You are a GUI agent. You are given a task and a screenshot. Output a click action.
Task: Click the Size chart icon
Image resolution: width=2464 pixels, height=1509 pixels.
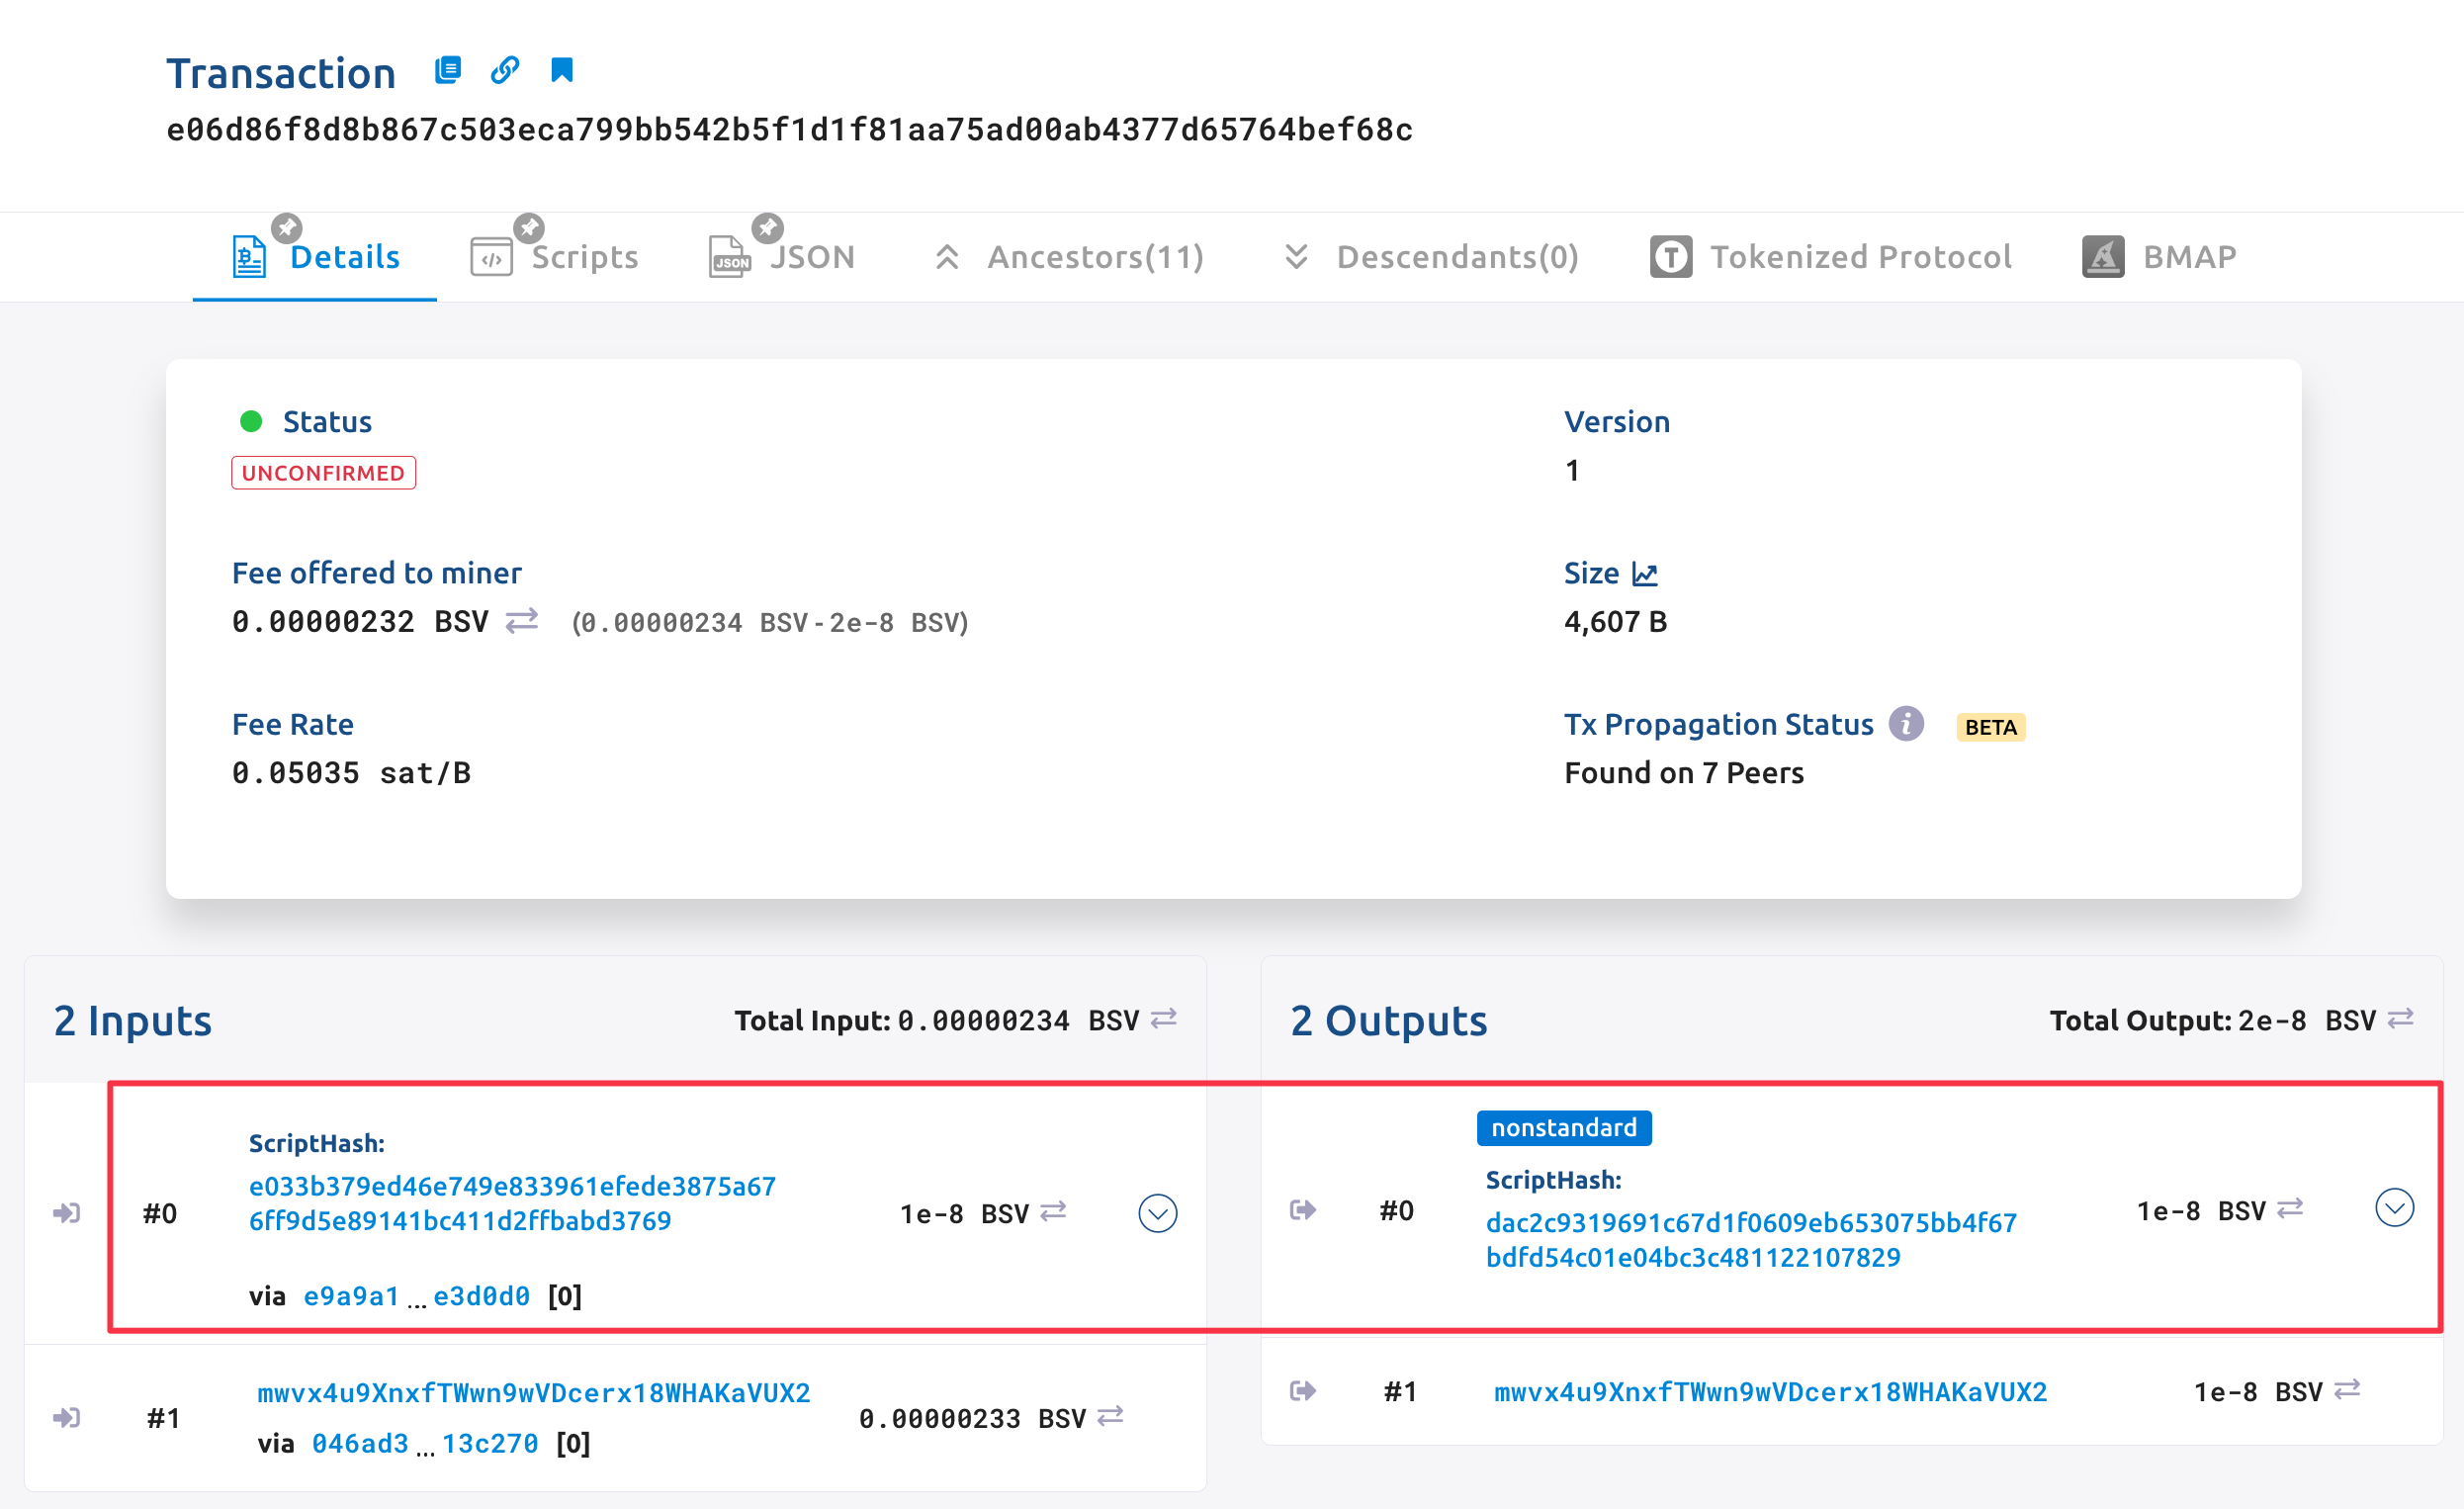point(1645,574)
